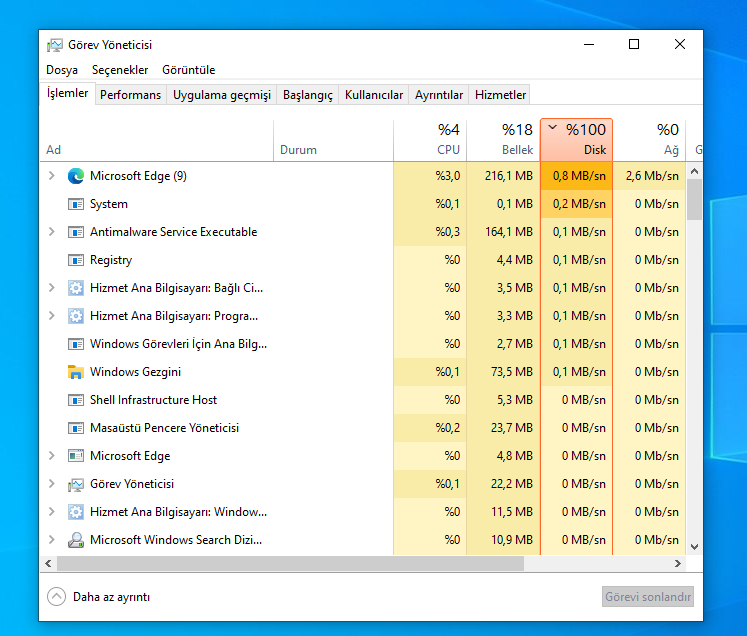Expand the Antimalware Service Executable group
This screenshot has height=636, width=747.
click(51, 232)
